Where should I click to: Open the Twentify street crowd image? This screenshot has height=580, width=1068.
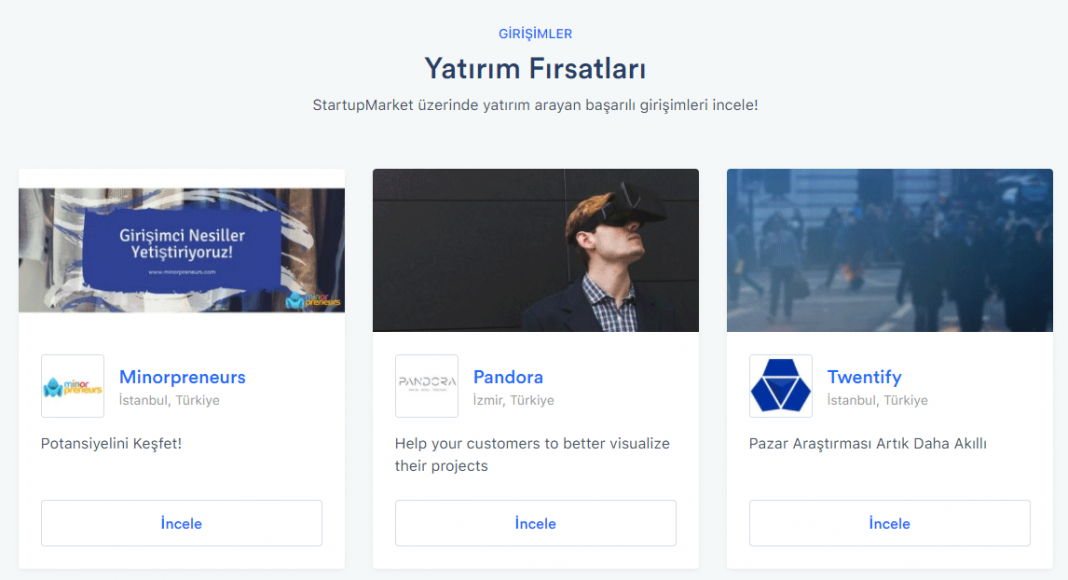point(890,251)
